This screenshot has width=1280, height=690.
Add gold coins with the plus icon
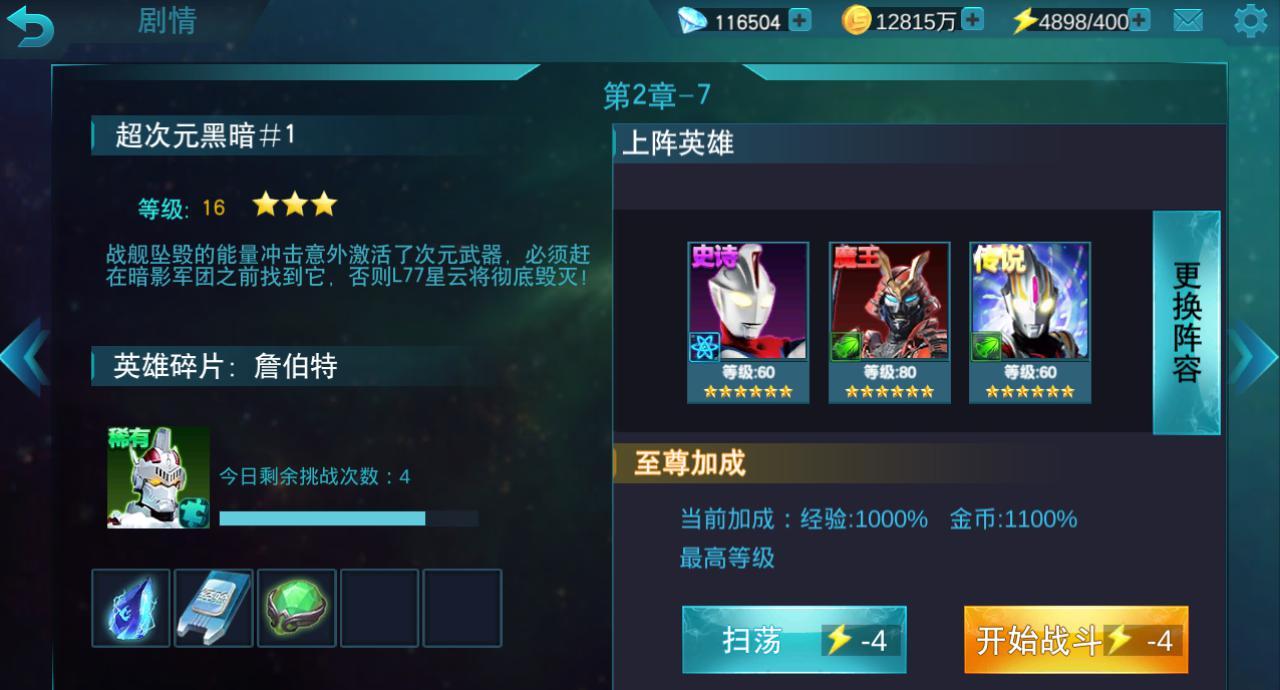(972, 20)
